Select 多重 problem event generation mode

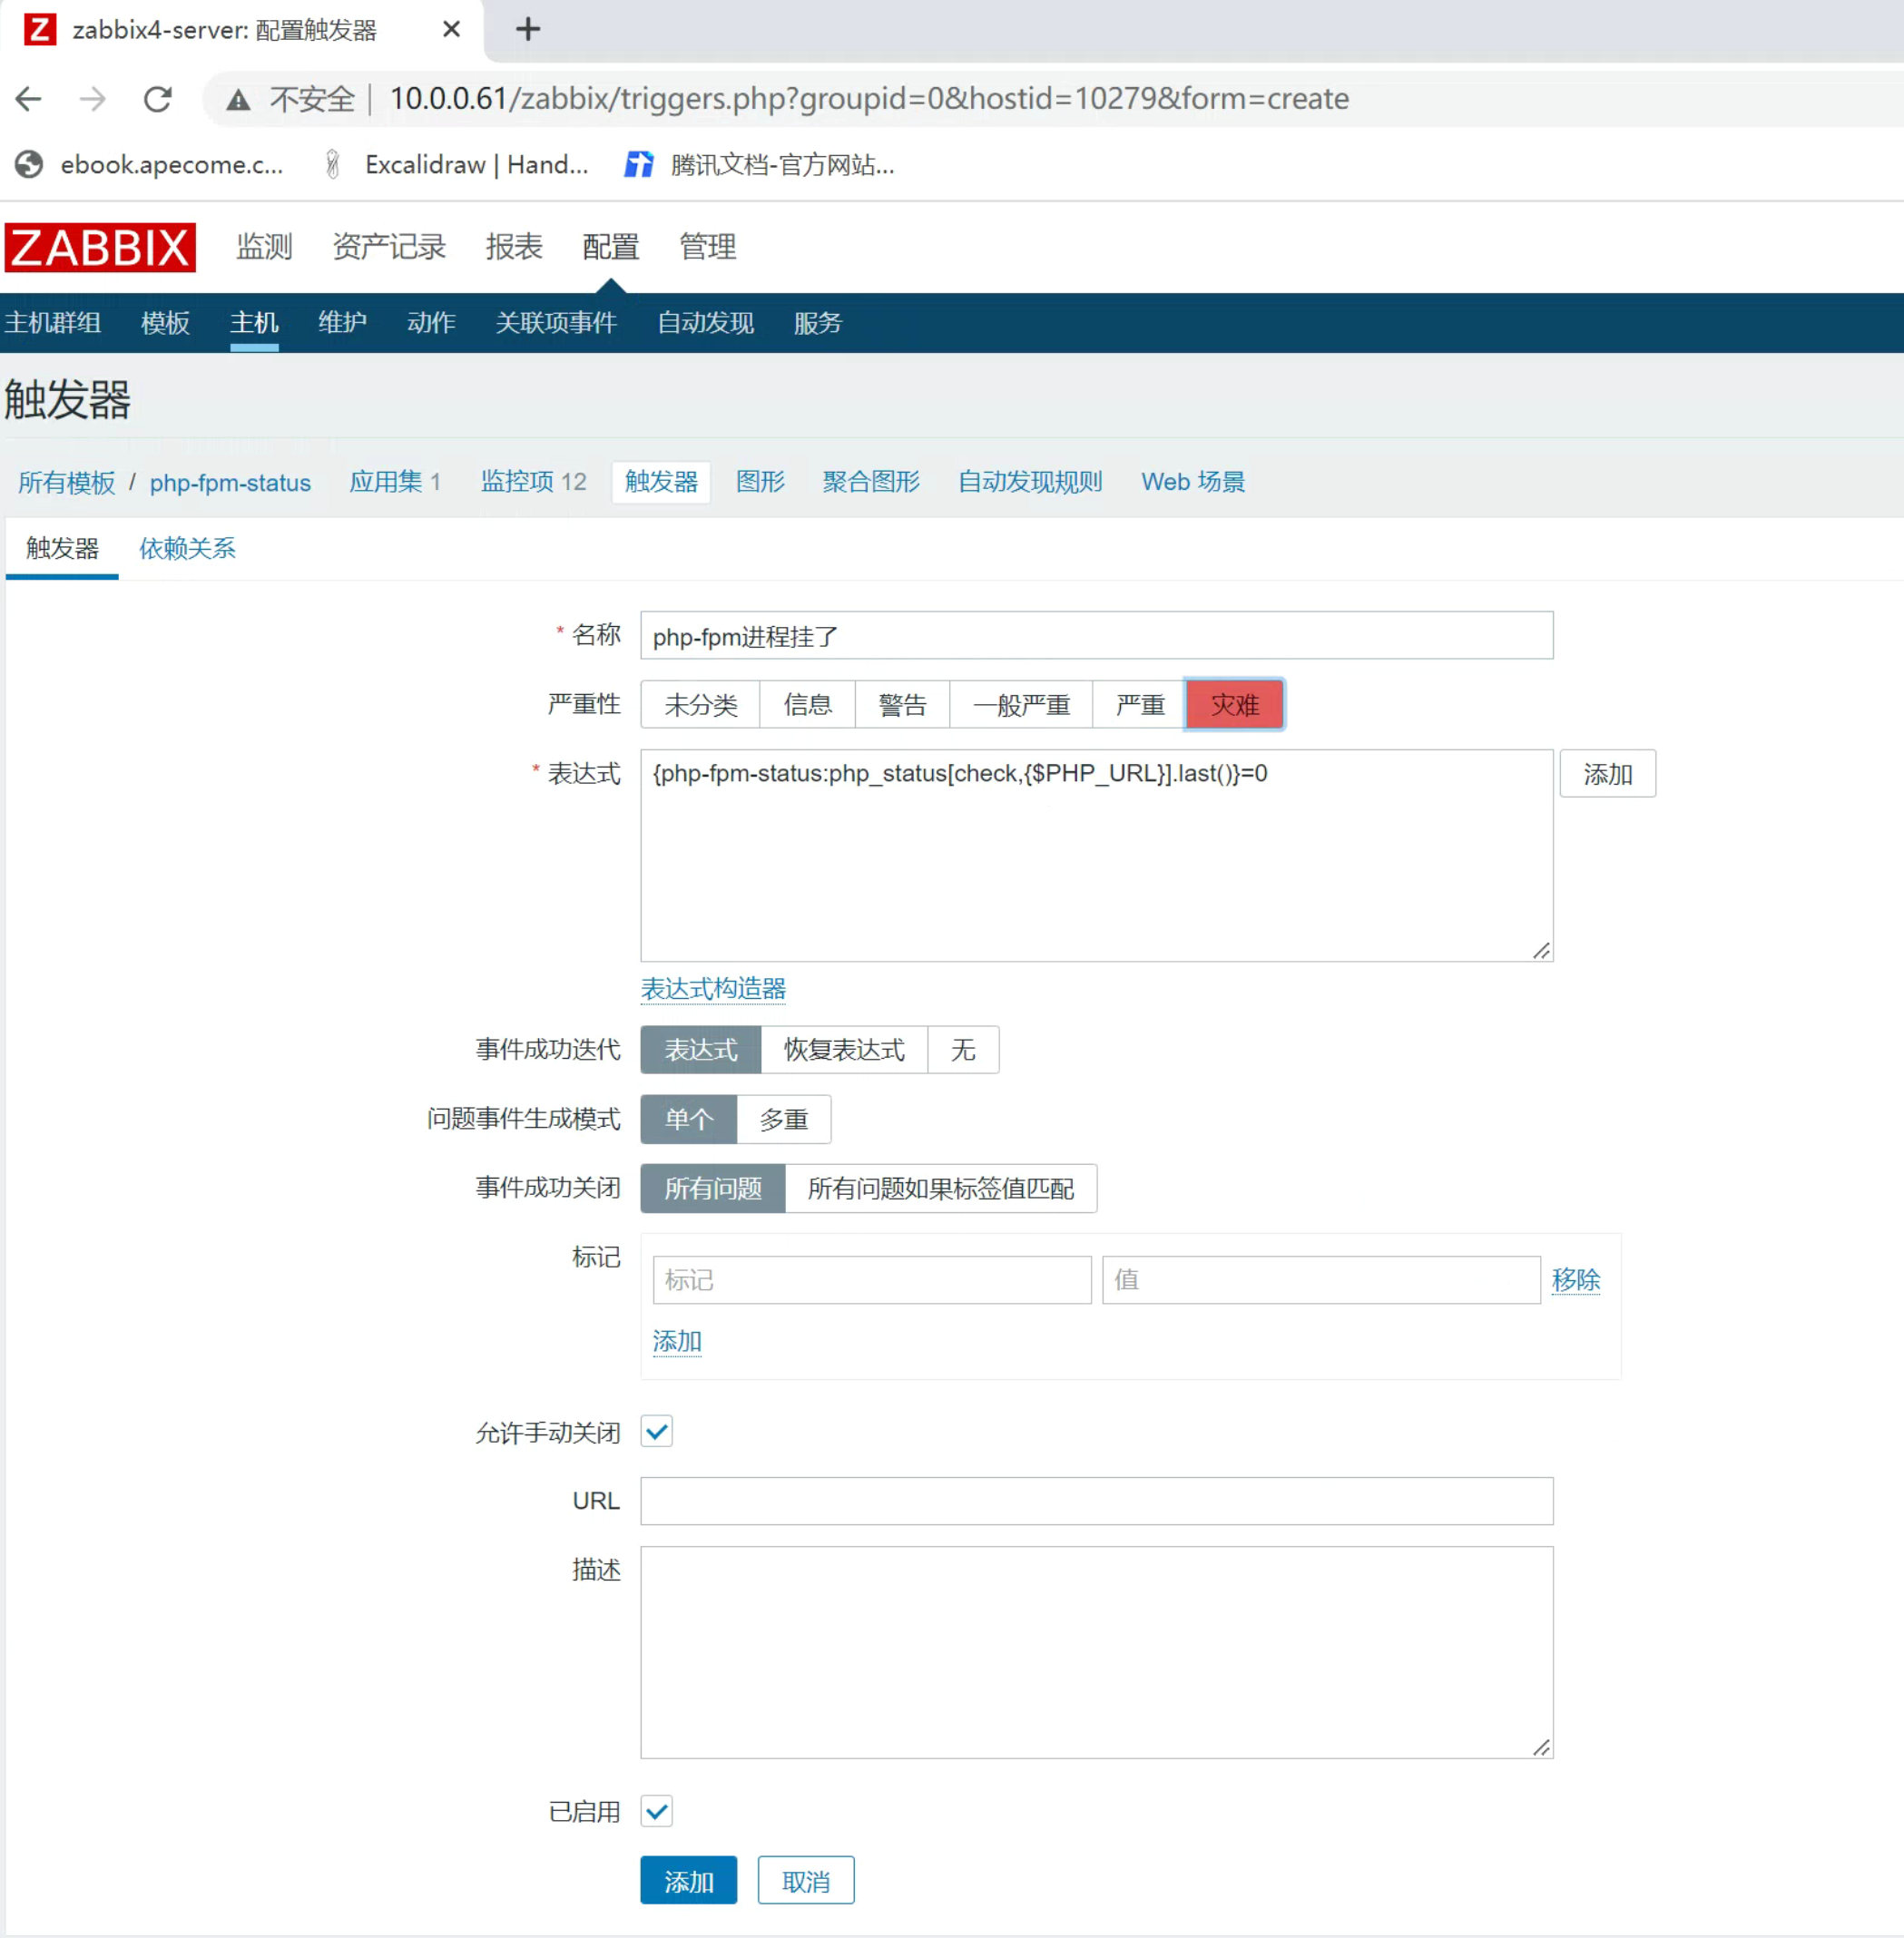coord(783,1119)
